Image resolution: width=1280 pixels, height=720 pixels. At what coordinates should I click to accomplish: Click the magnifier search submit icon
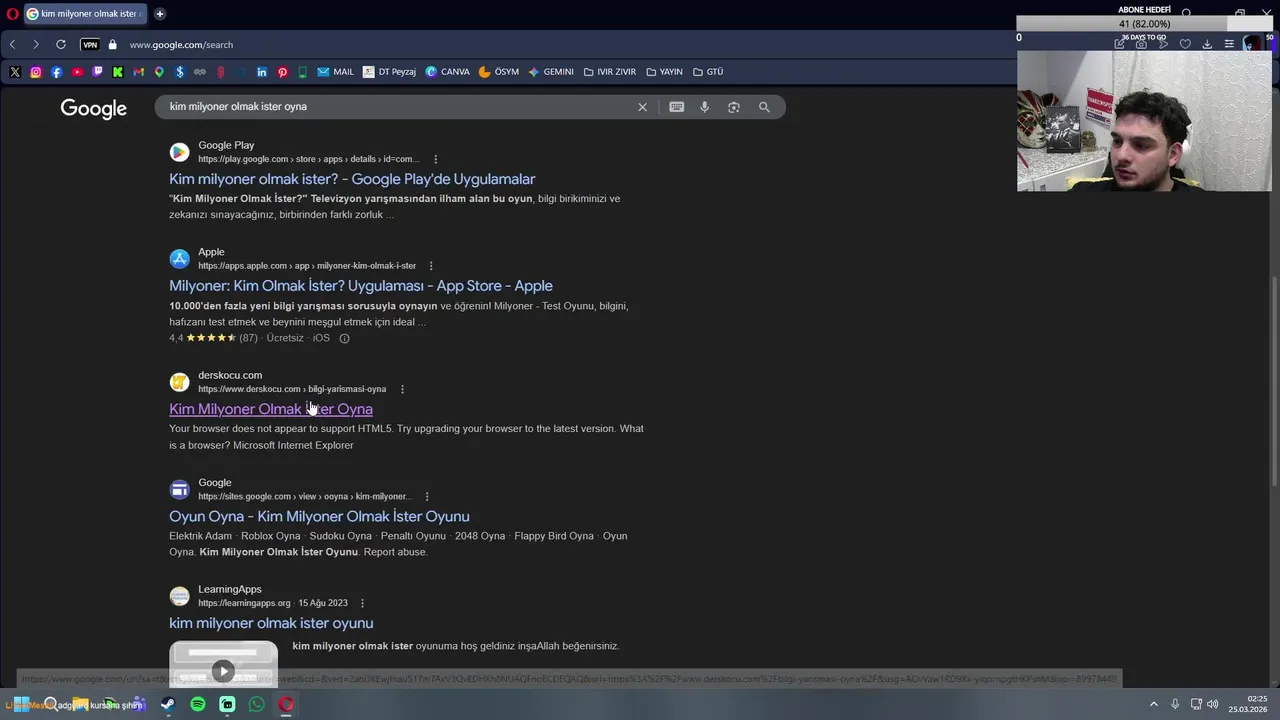764,107
